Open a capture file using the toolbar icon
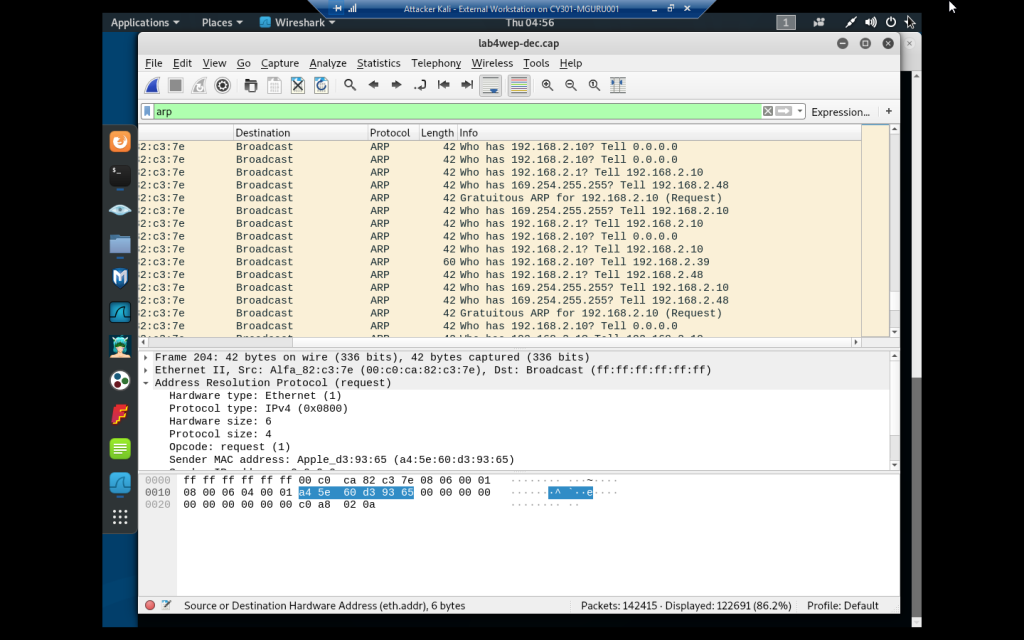 (x=250, y=86)
